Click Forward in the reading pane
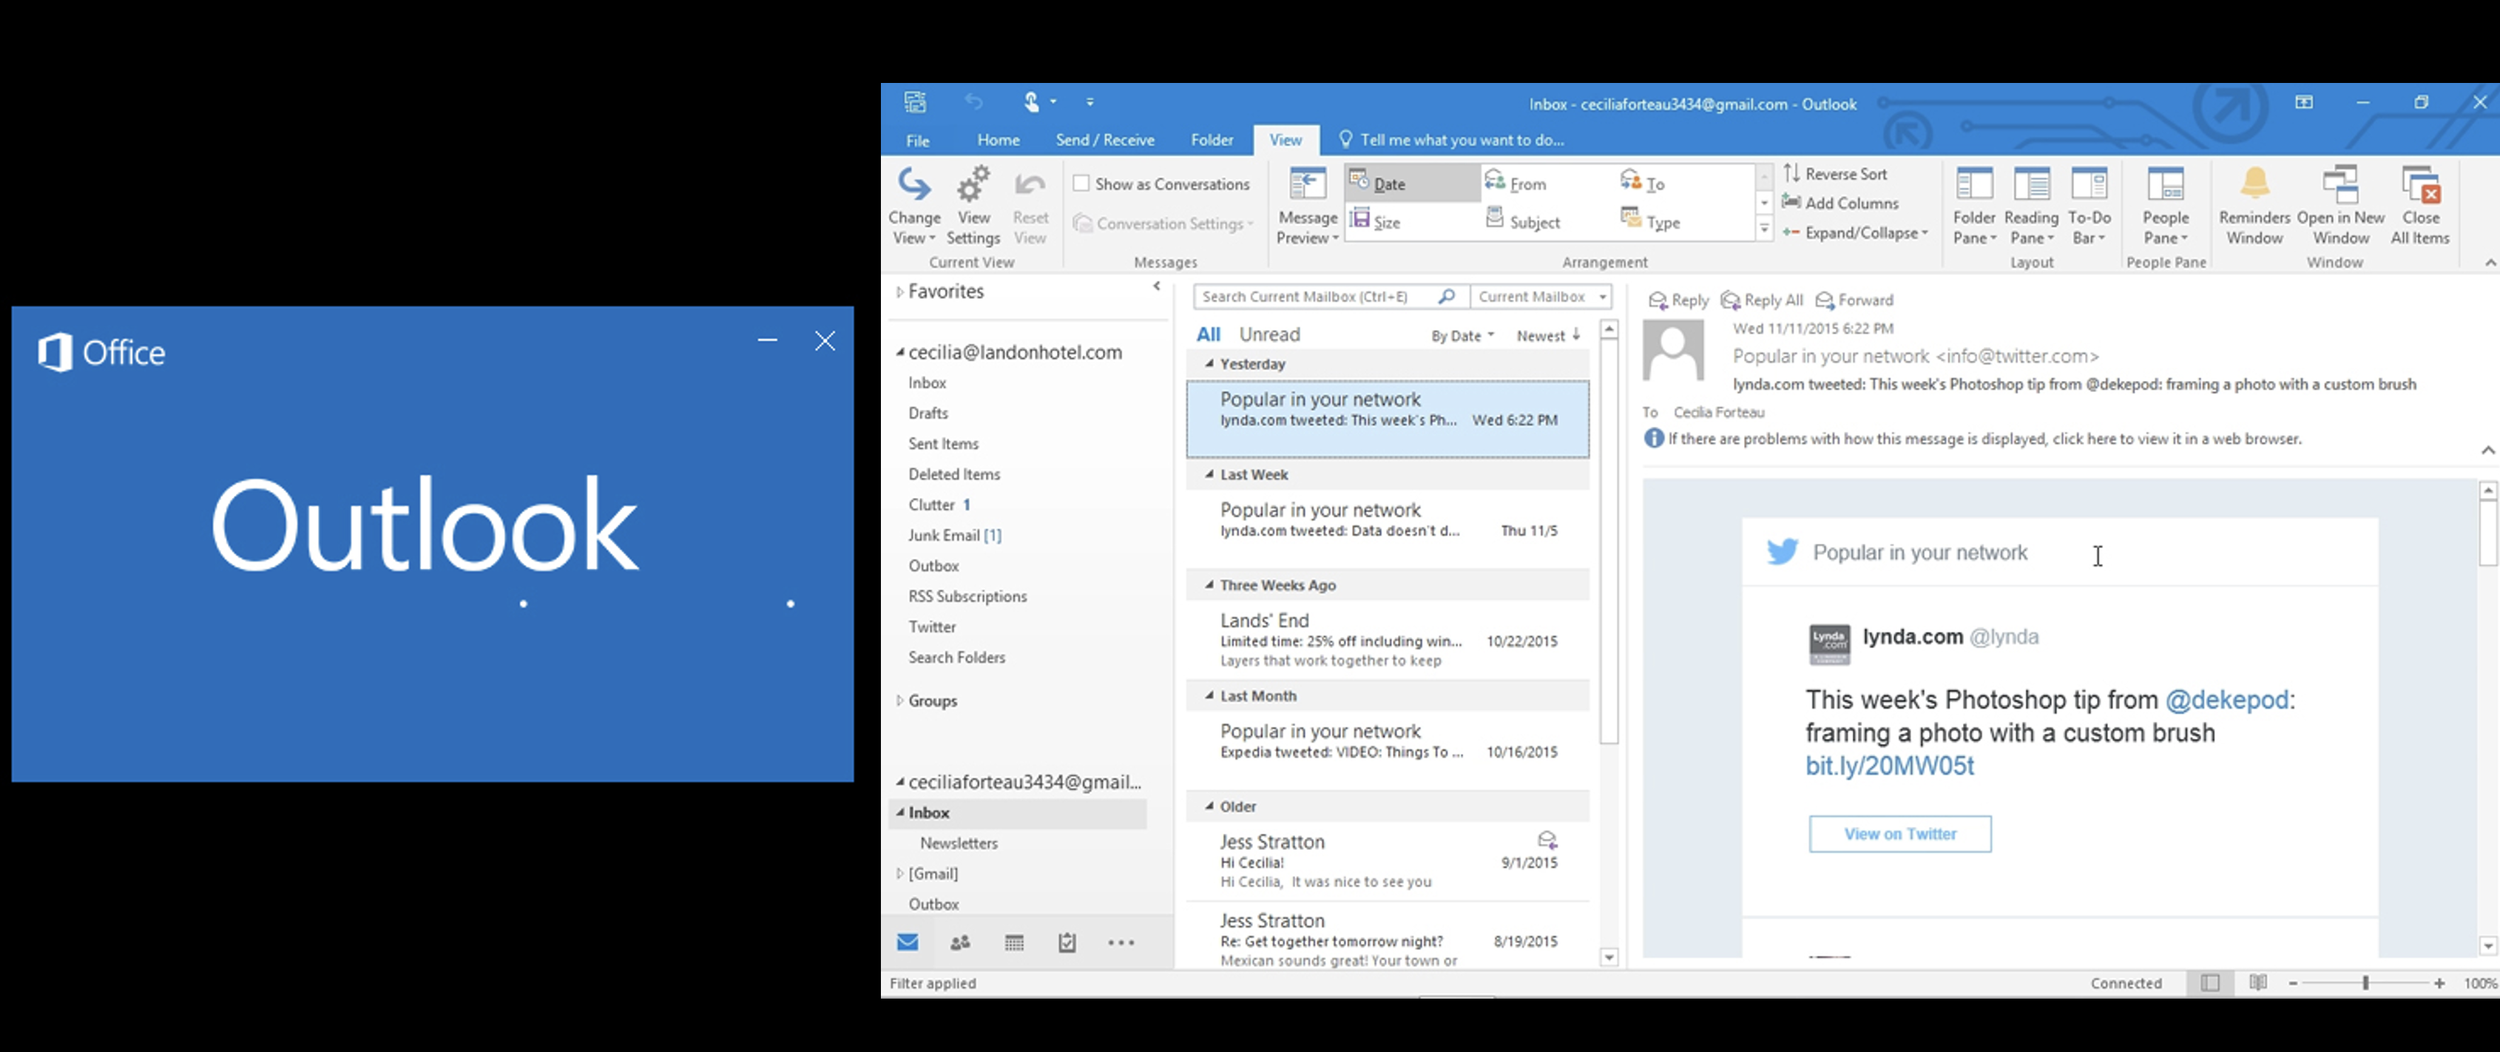2500x1052 pixels. [x=1854, y=300]
